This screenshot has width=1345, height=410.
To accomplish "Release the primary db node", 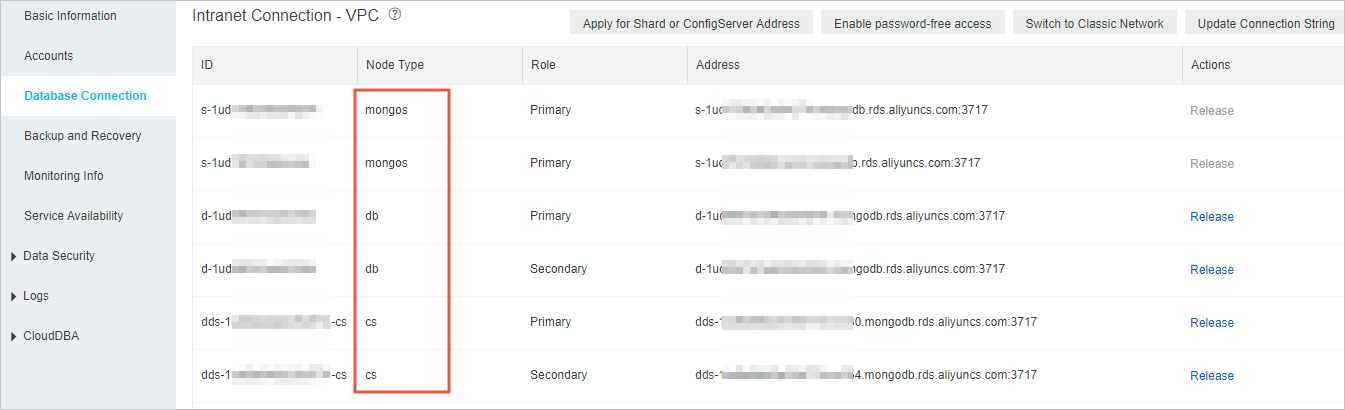I will point(1212,217).
